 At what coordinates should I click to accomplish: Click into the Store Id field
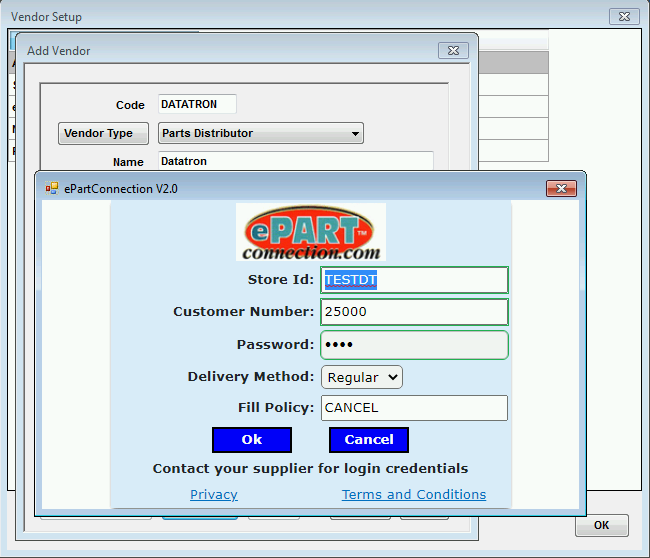(x=414, y=280)
